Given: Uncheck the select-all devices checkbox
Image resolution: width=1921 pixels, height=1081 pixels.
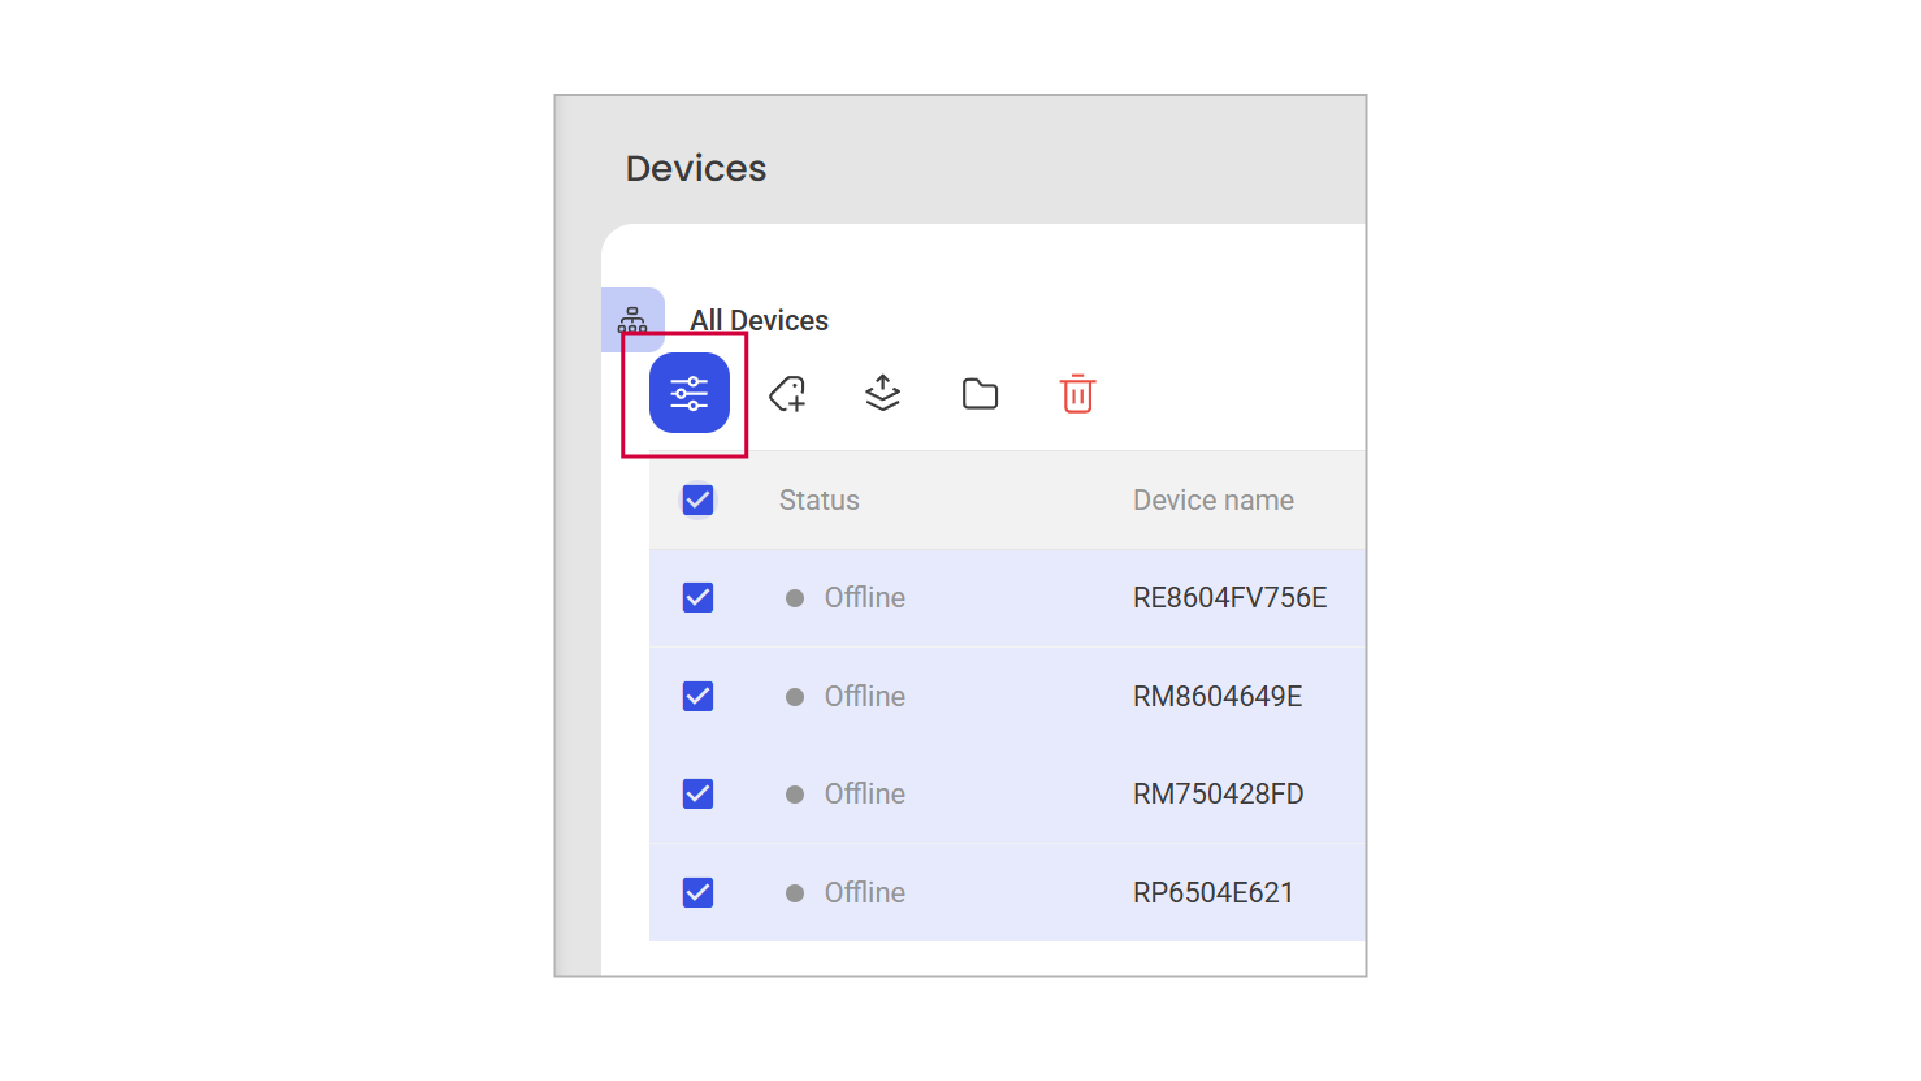Looking at the screenshot, I should click(698, 500).
